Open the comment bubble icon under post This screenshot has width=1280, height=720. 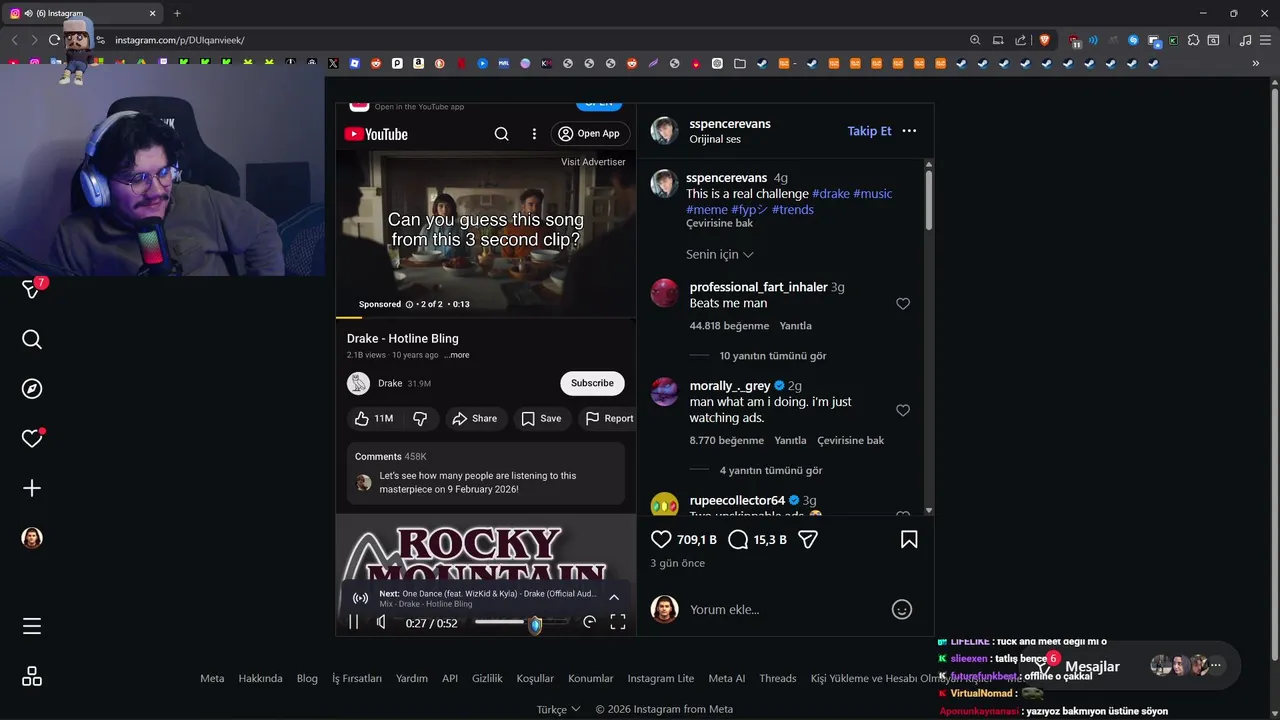point(738,539)
